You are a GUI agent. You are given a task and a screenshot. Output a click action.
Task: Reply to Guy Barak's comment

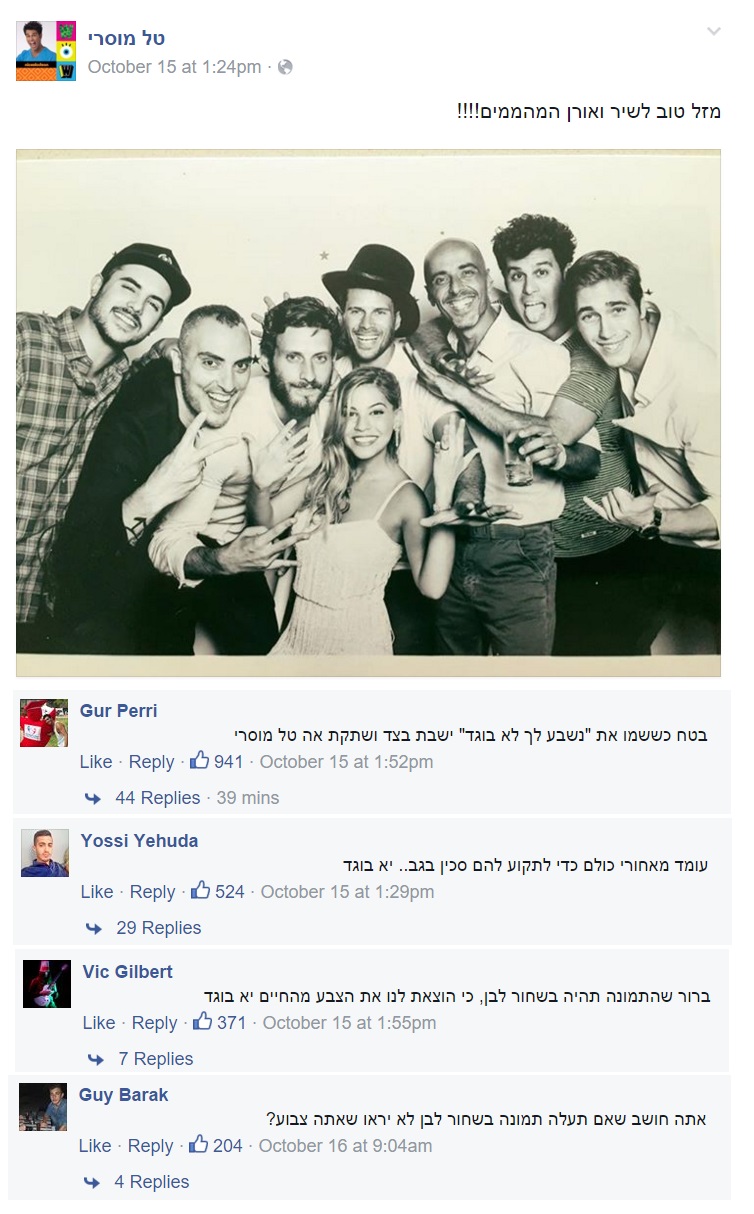pyautogui.click(x=151, y=1146)
